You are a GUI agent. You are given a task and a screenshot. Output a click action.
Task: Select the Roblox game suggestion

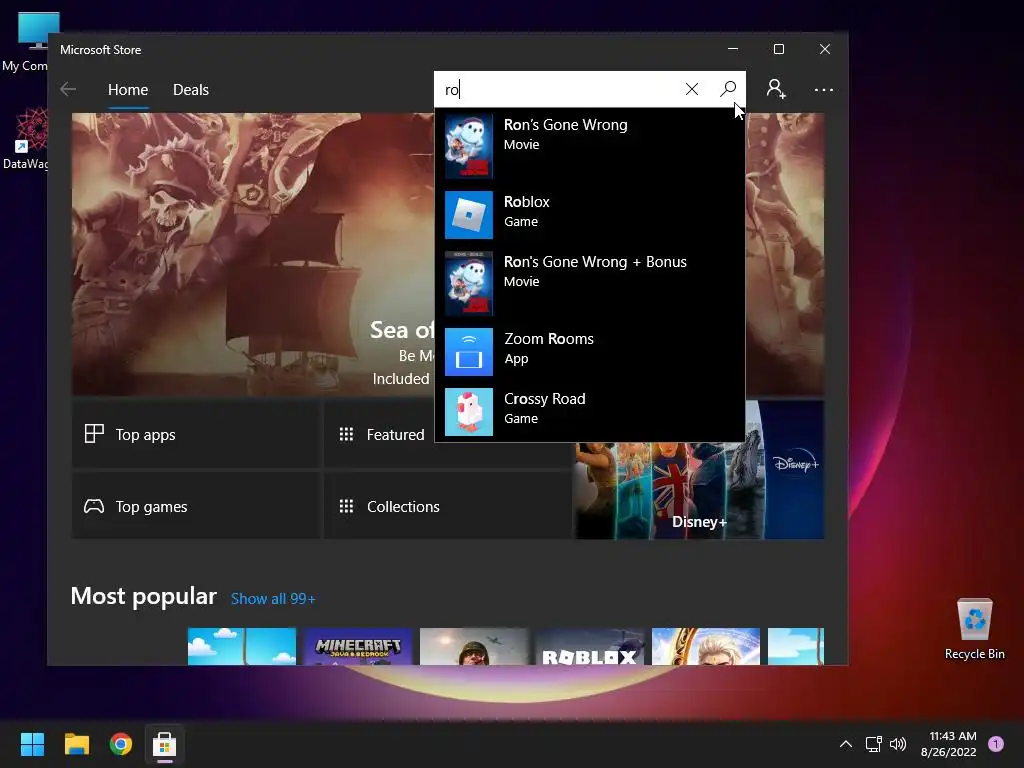coord(590,214)
